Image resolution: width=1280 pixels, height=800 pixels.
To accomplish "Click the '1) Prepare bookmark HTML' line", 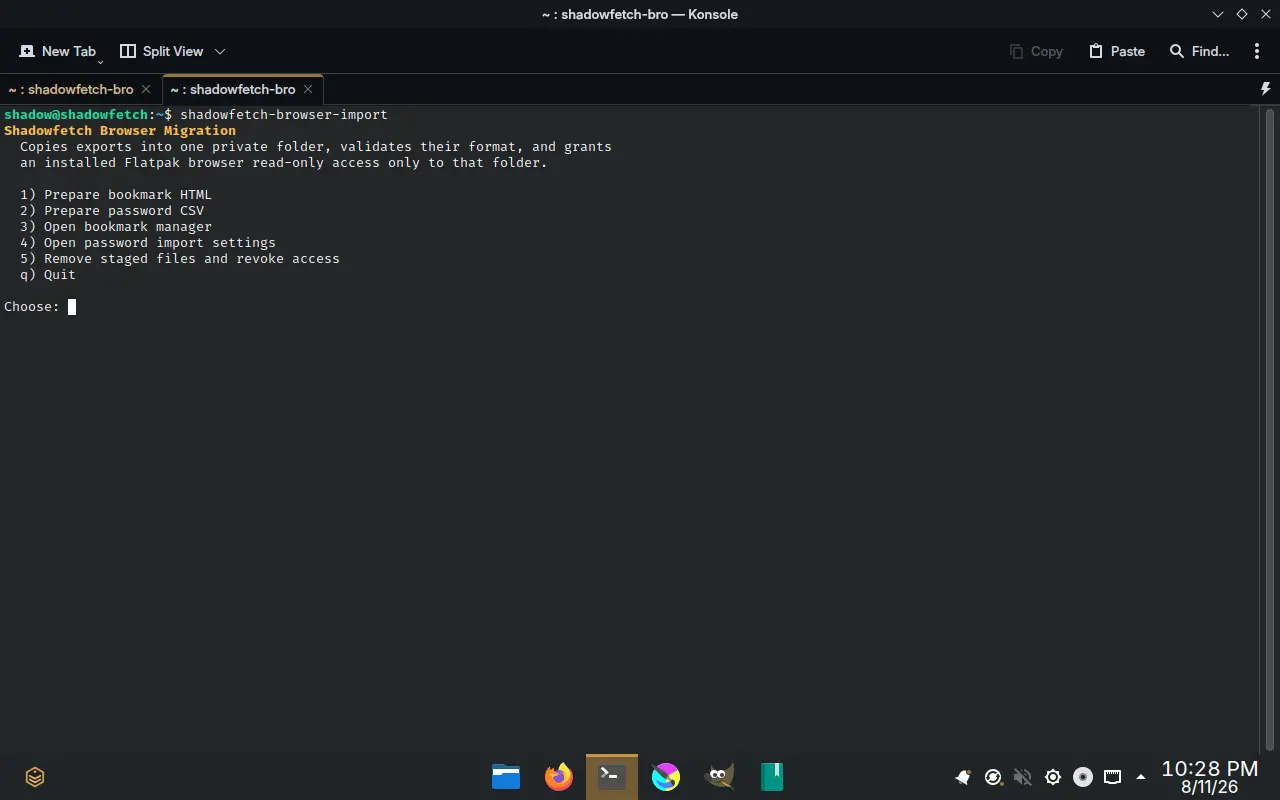I will (116, 194).
